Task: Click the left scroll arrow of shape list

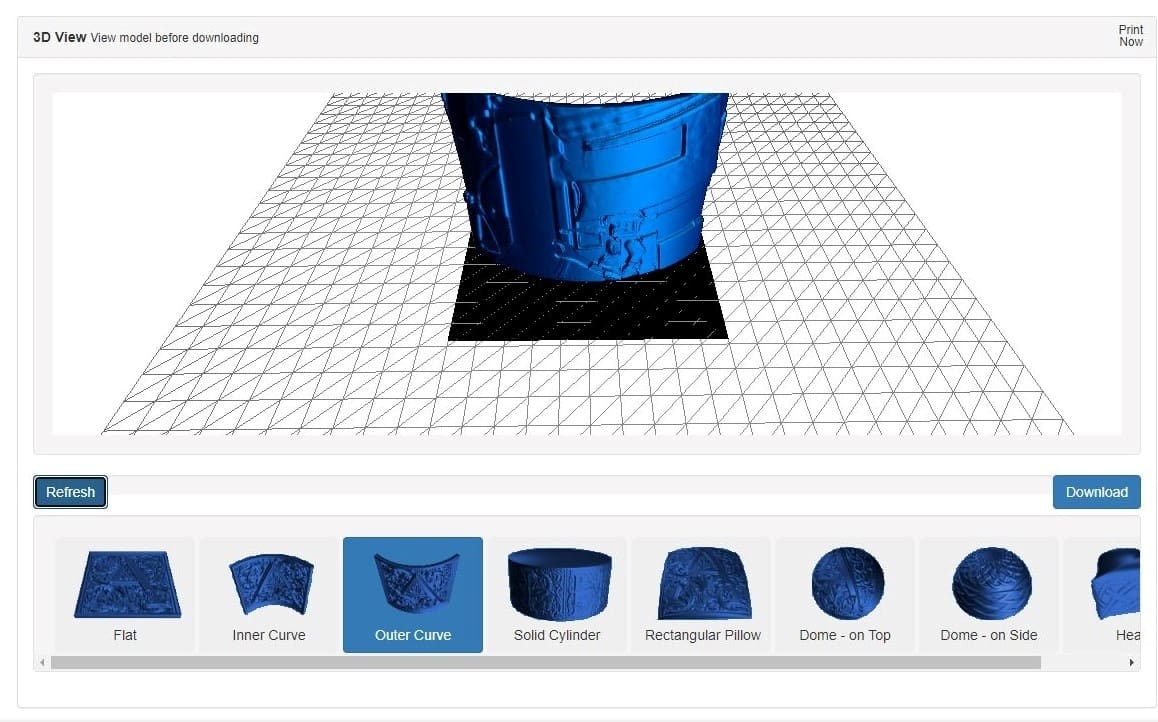Action: pyautogui.click(x=42, y=662)
